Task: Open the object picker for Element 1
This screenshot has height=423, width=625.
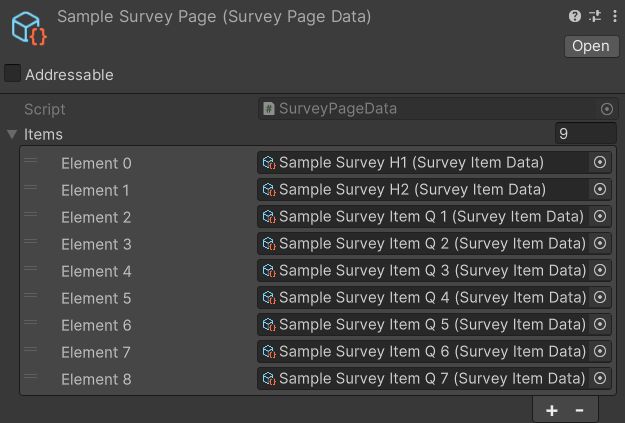Action: coord(600,189)
